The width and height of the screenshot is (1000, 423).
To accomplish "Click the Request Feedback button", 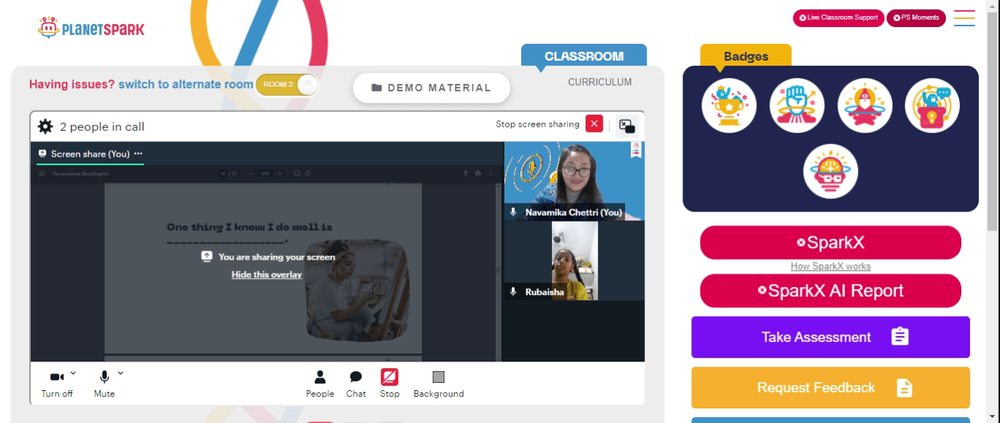I will (x=830, y=387).
